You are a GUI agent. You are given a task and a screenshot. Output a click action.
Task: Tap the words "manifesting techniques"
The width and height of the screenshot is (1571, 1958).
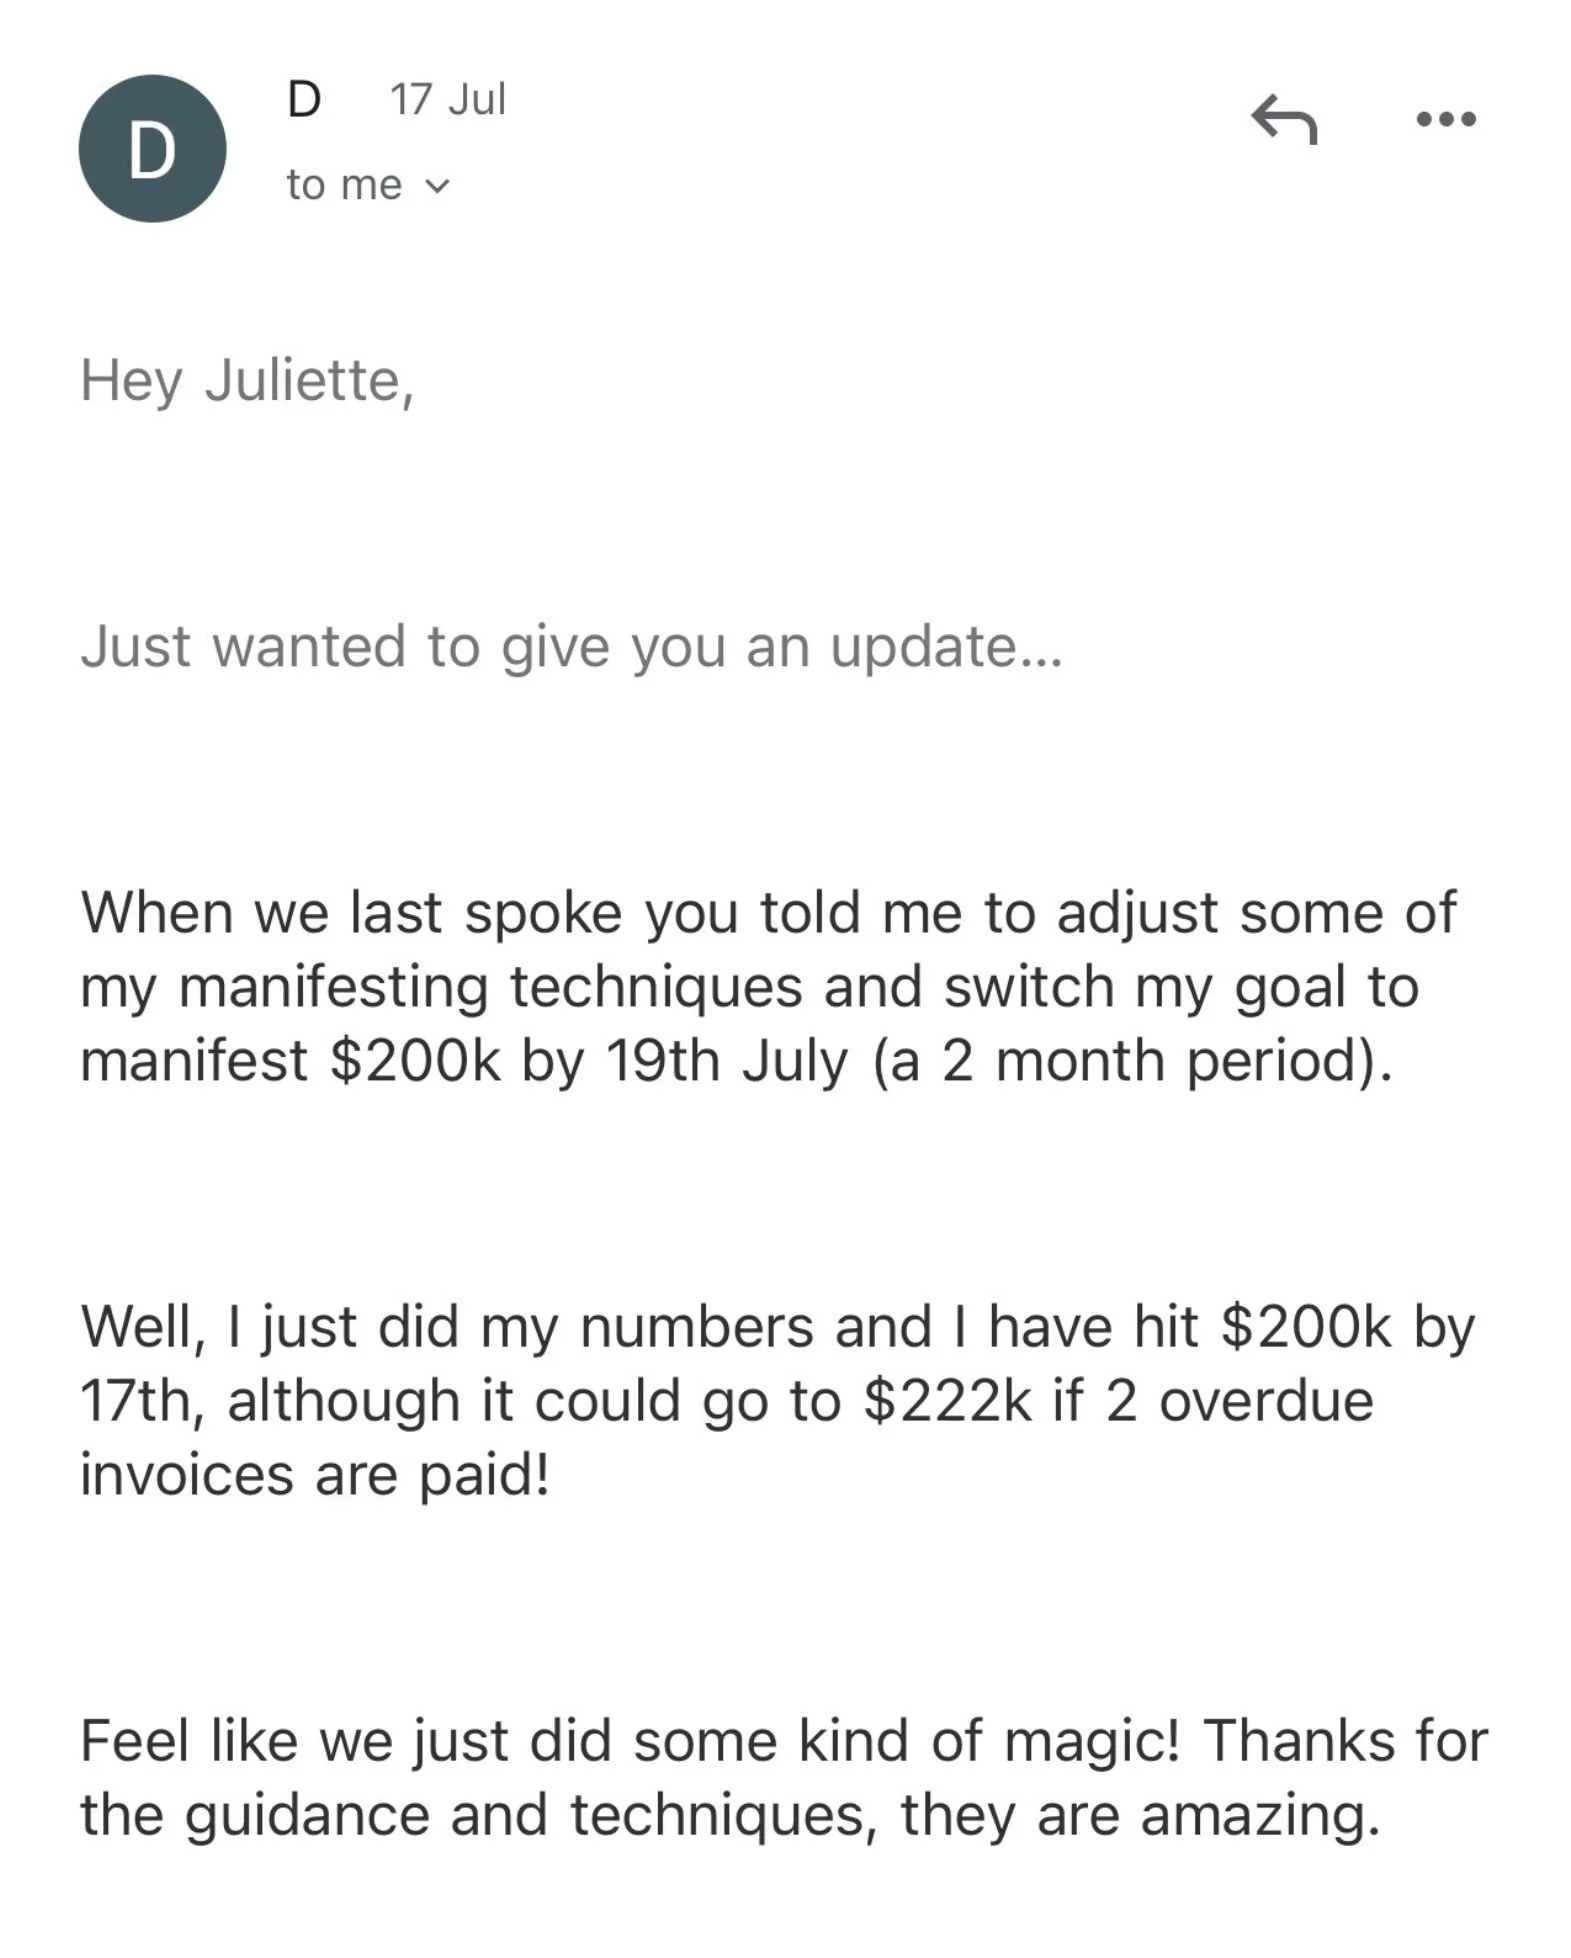491,987
